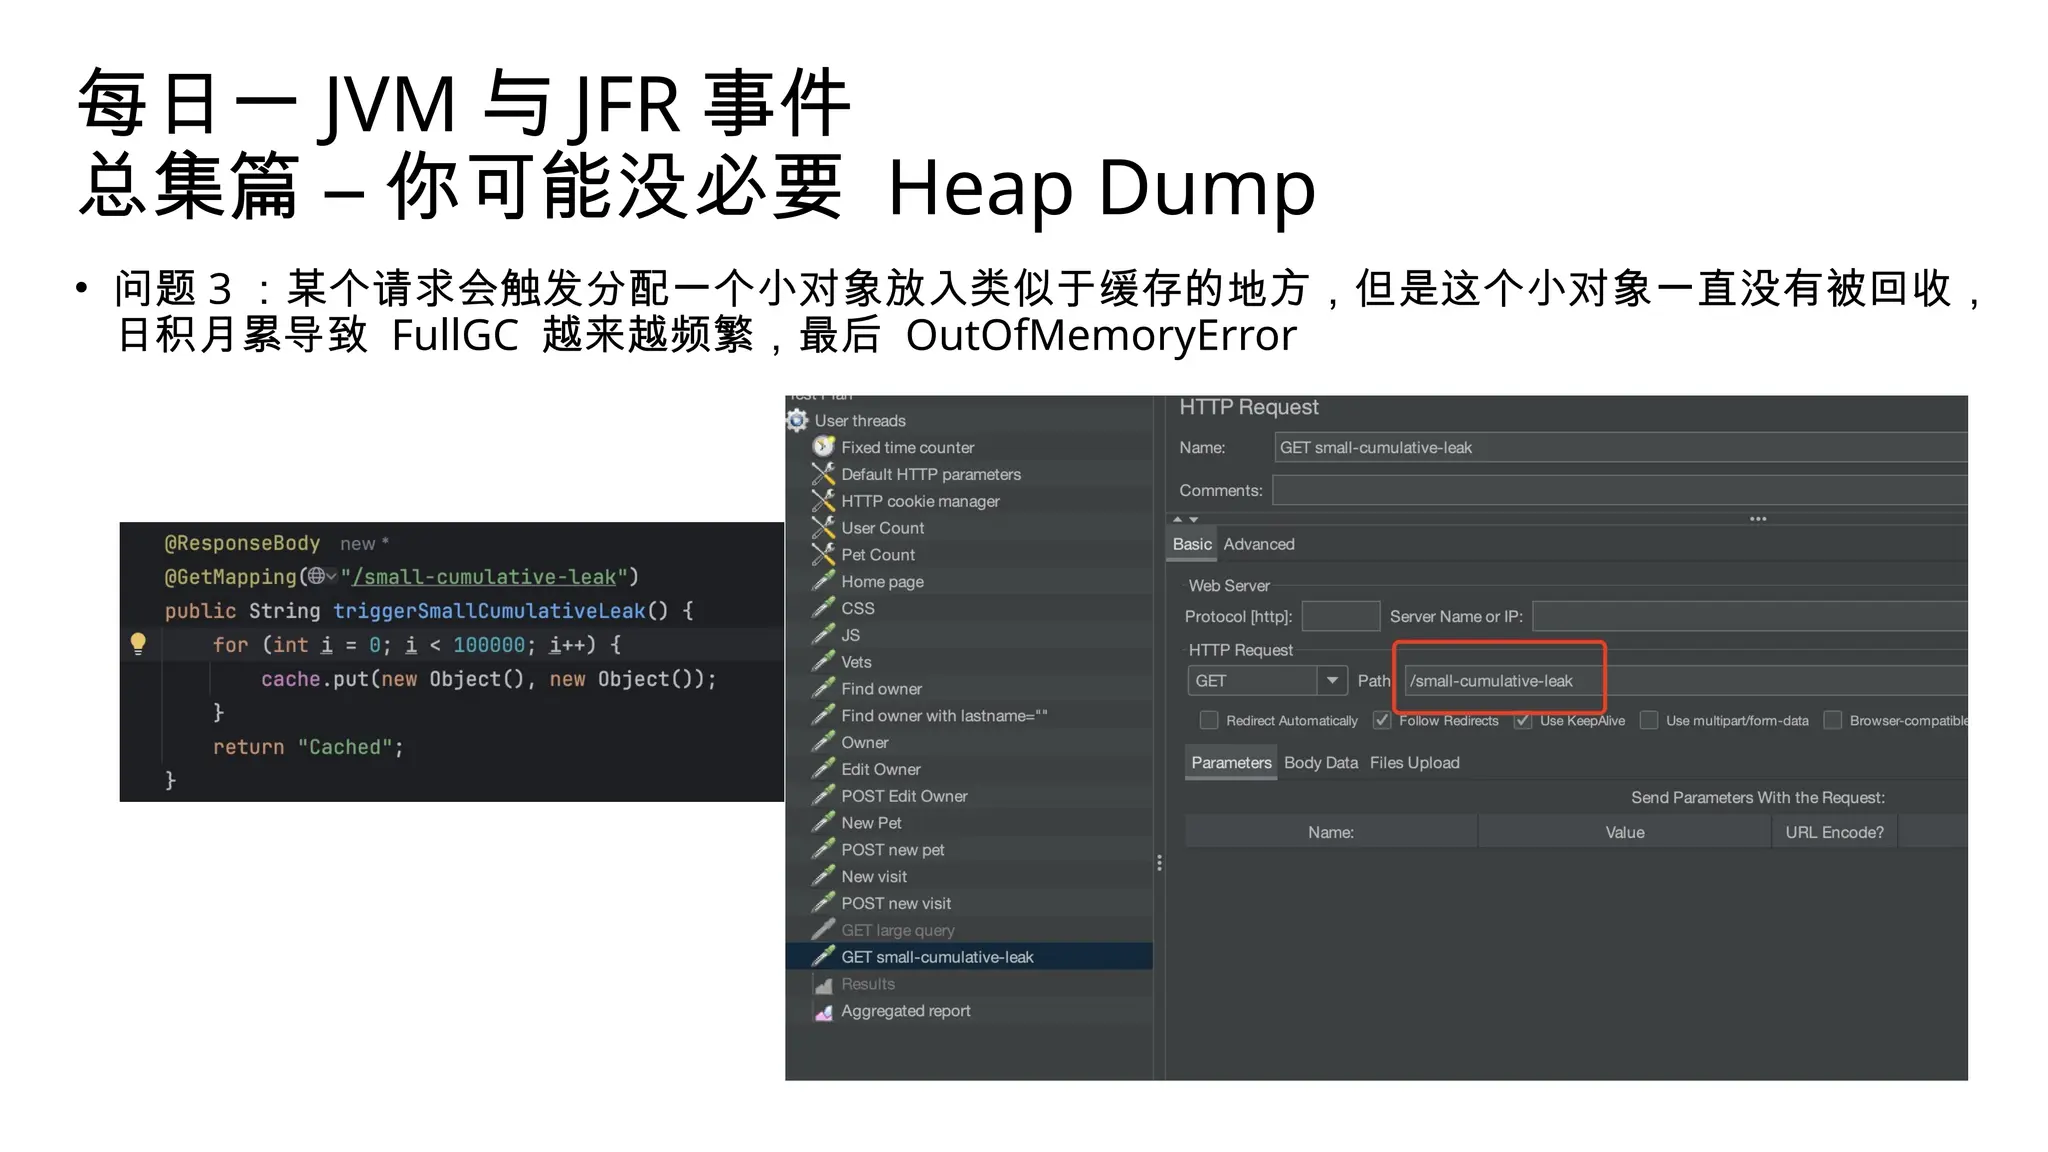
Task: Click the POST new pet sampler icon
Action: pos(823,849)
